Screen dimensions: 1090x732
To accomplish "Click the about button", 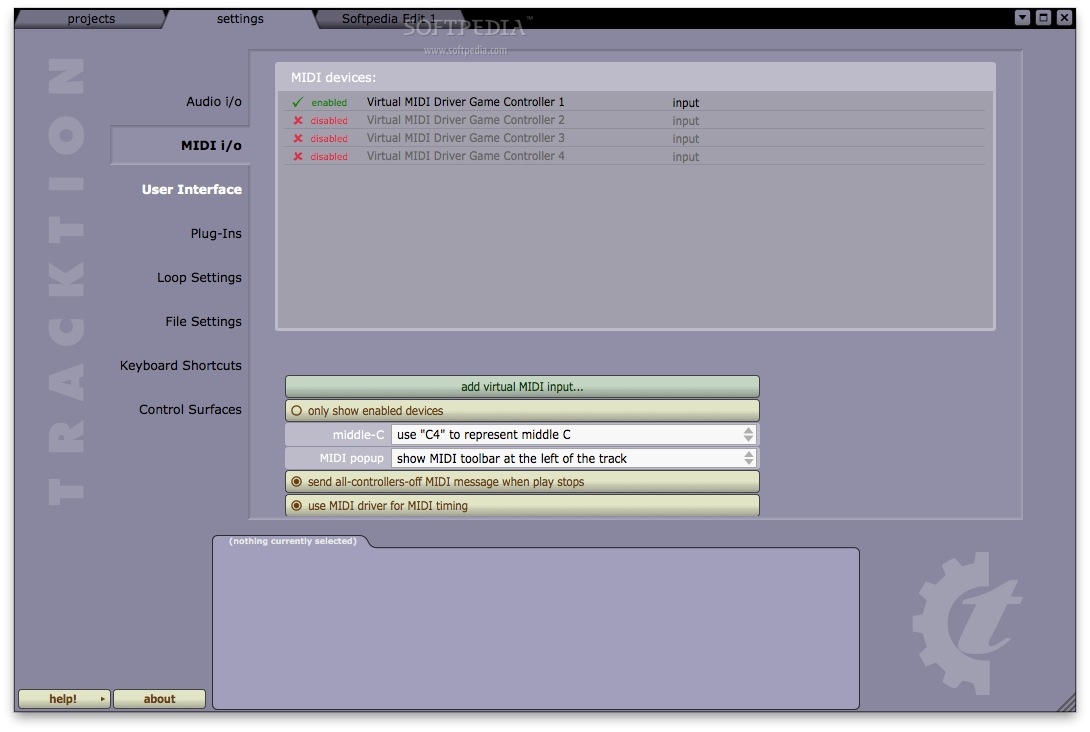I will (x=159, y=699).
